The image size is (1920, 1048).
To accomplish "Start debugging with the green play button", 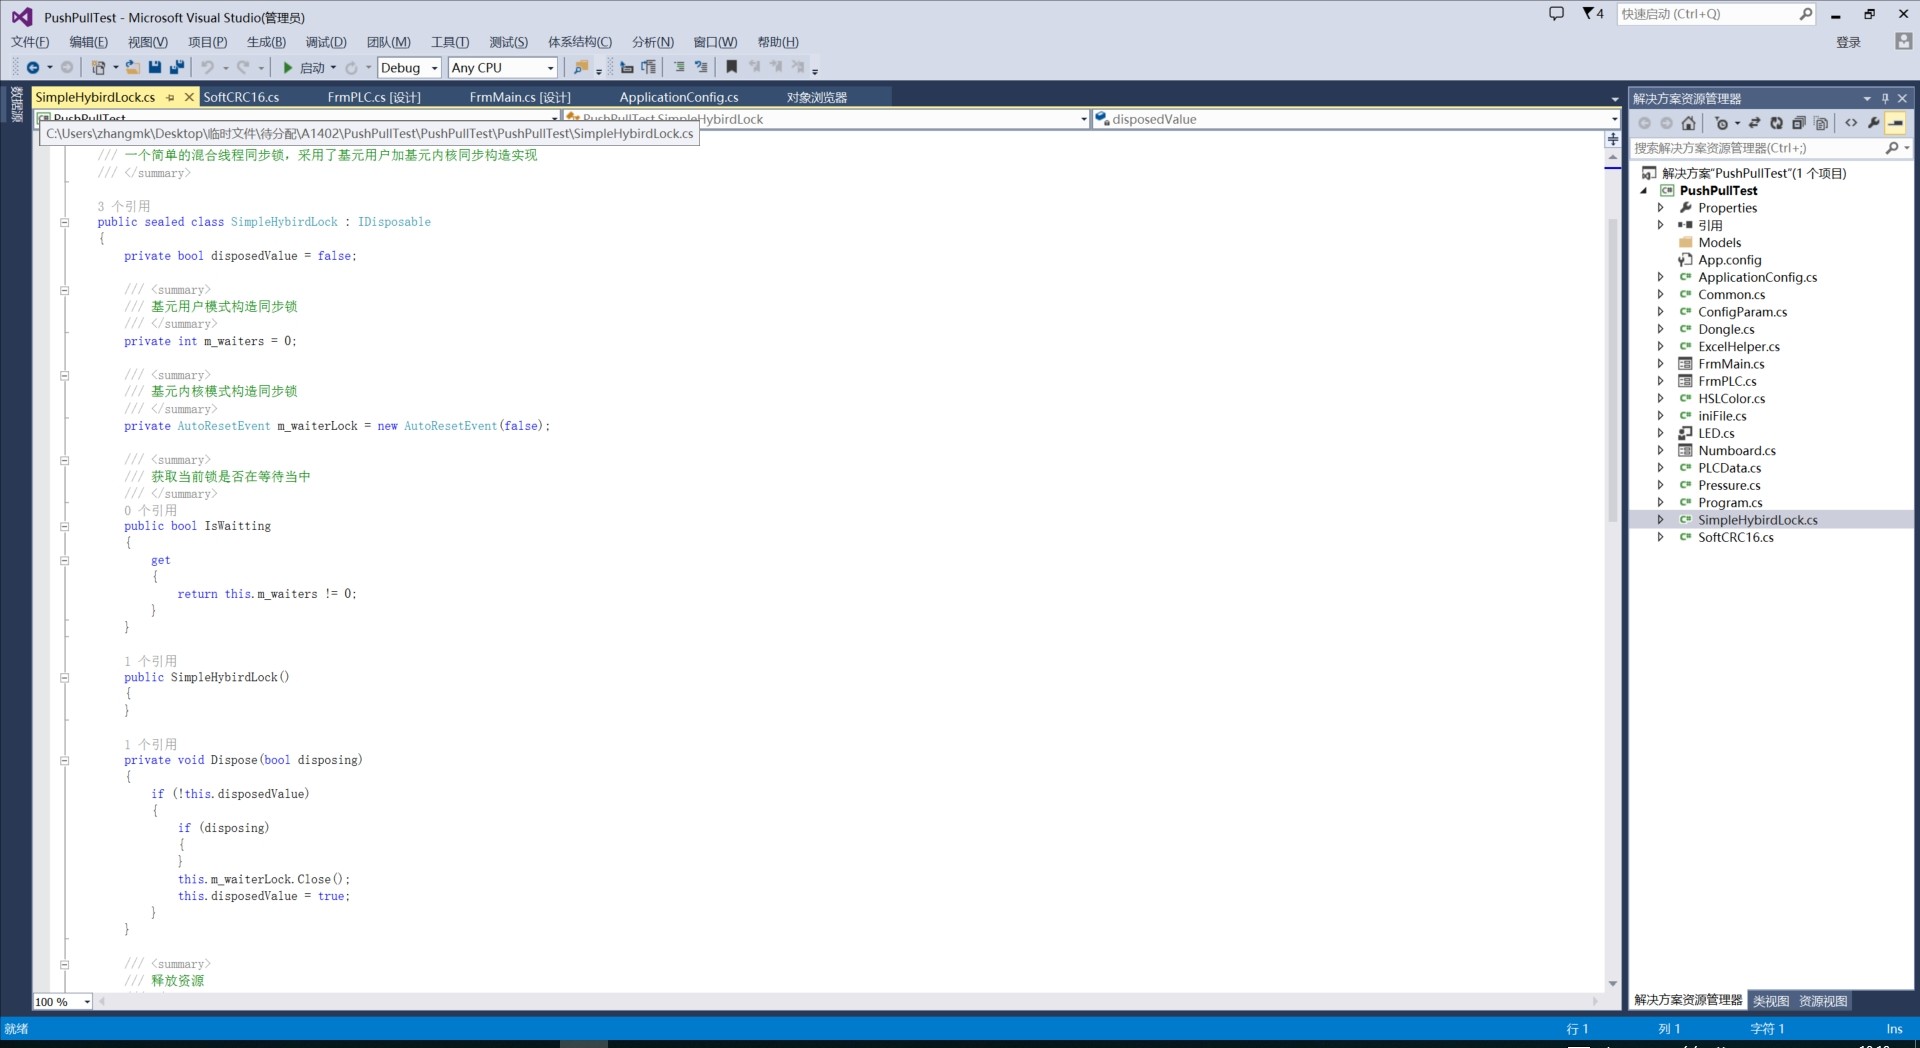I will (288, 67).
